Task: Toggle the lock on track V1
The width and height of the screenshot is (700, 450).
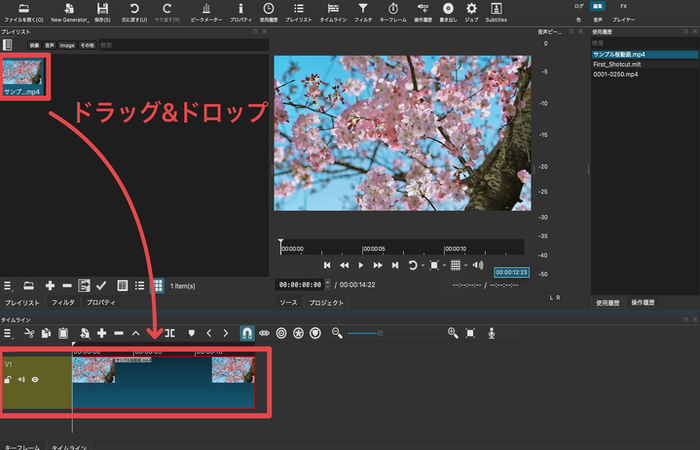Action: click(x=8, y=380)
